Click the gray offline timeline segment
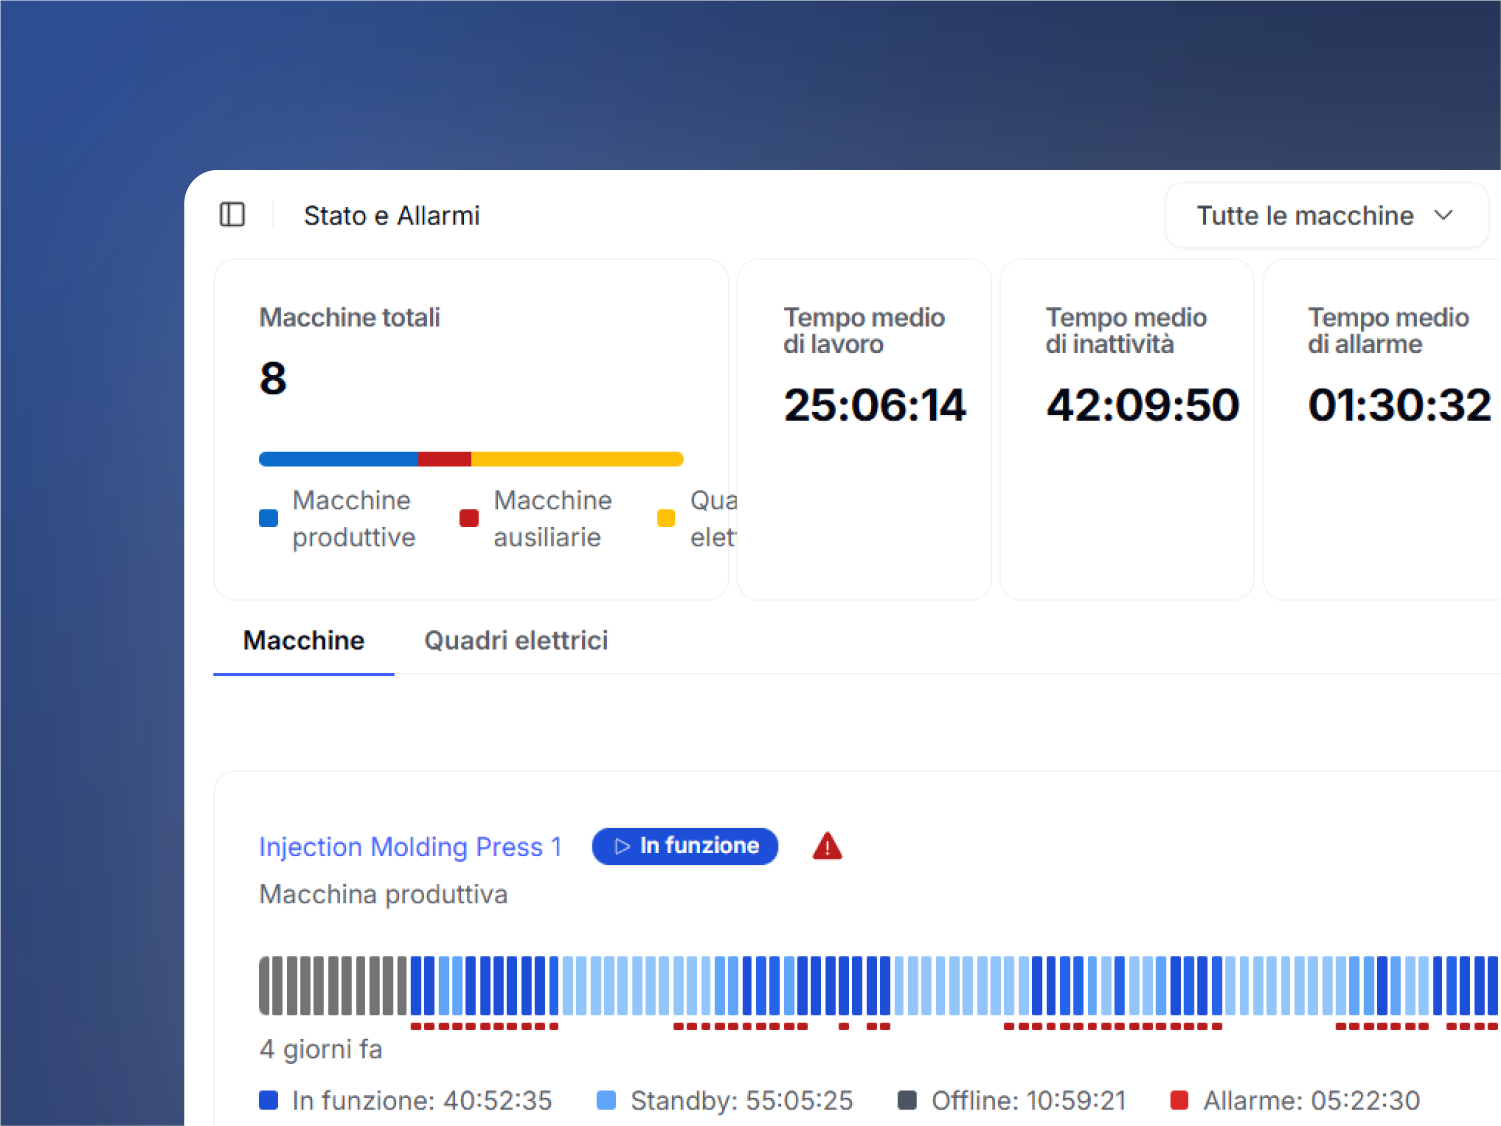1501x1126 pixels. pos(333,986)
